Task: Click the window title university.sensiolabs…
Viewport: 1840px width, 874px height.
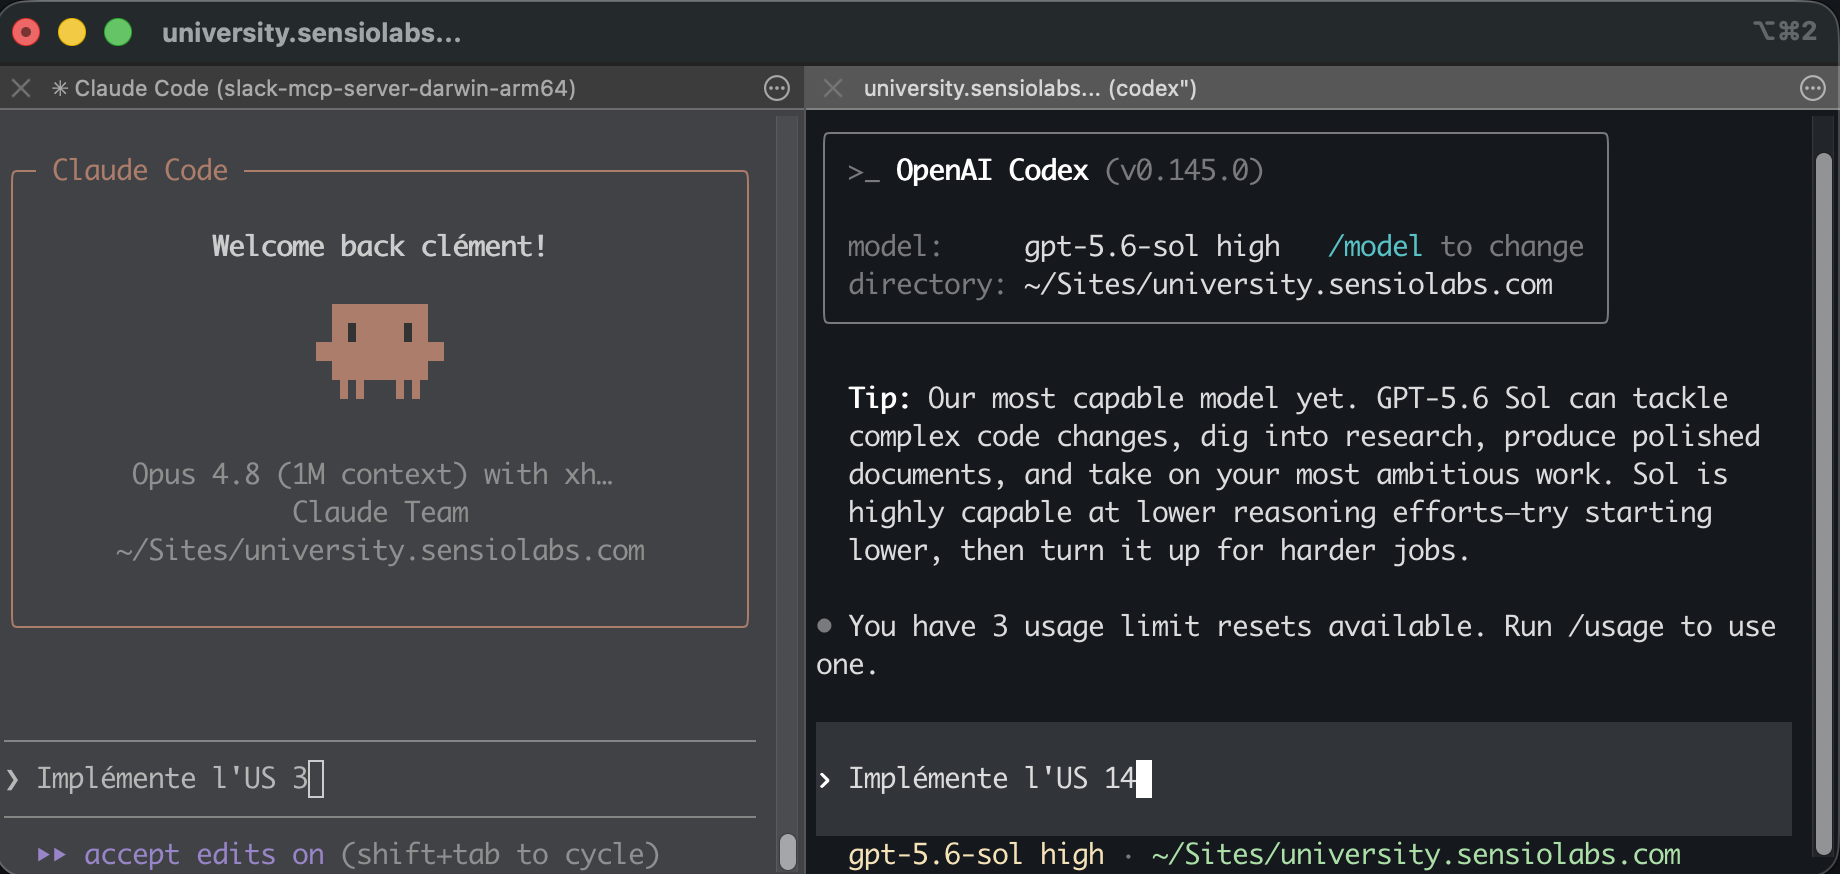Action: pos(311,33)
